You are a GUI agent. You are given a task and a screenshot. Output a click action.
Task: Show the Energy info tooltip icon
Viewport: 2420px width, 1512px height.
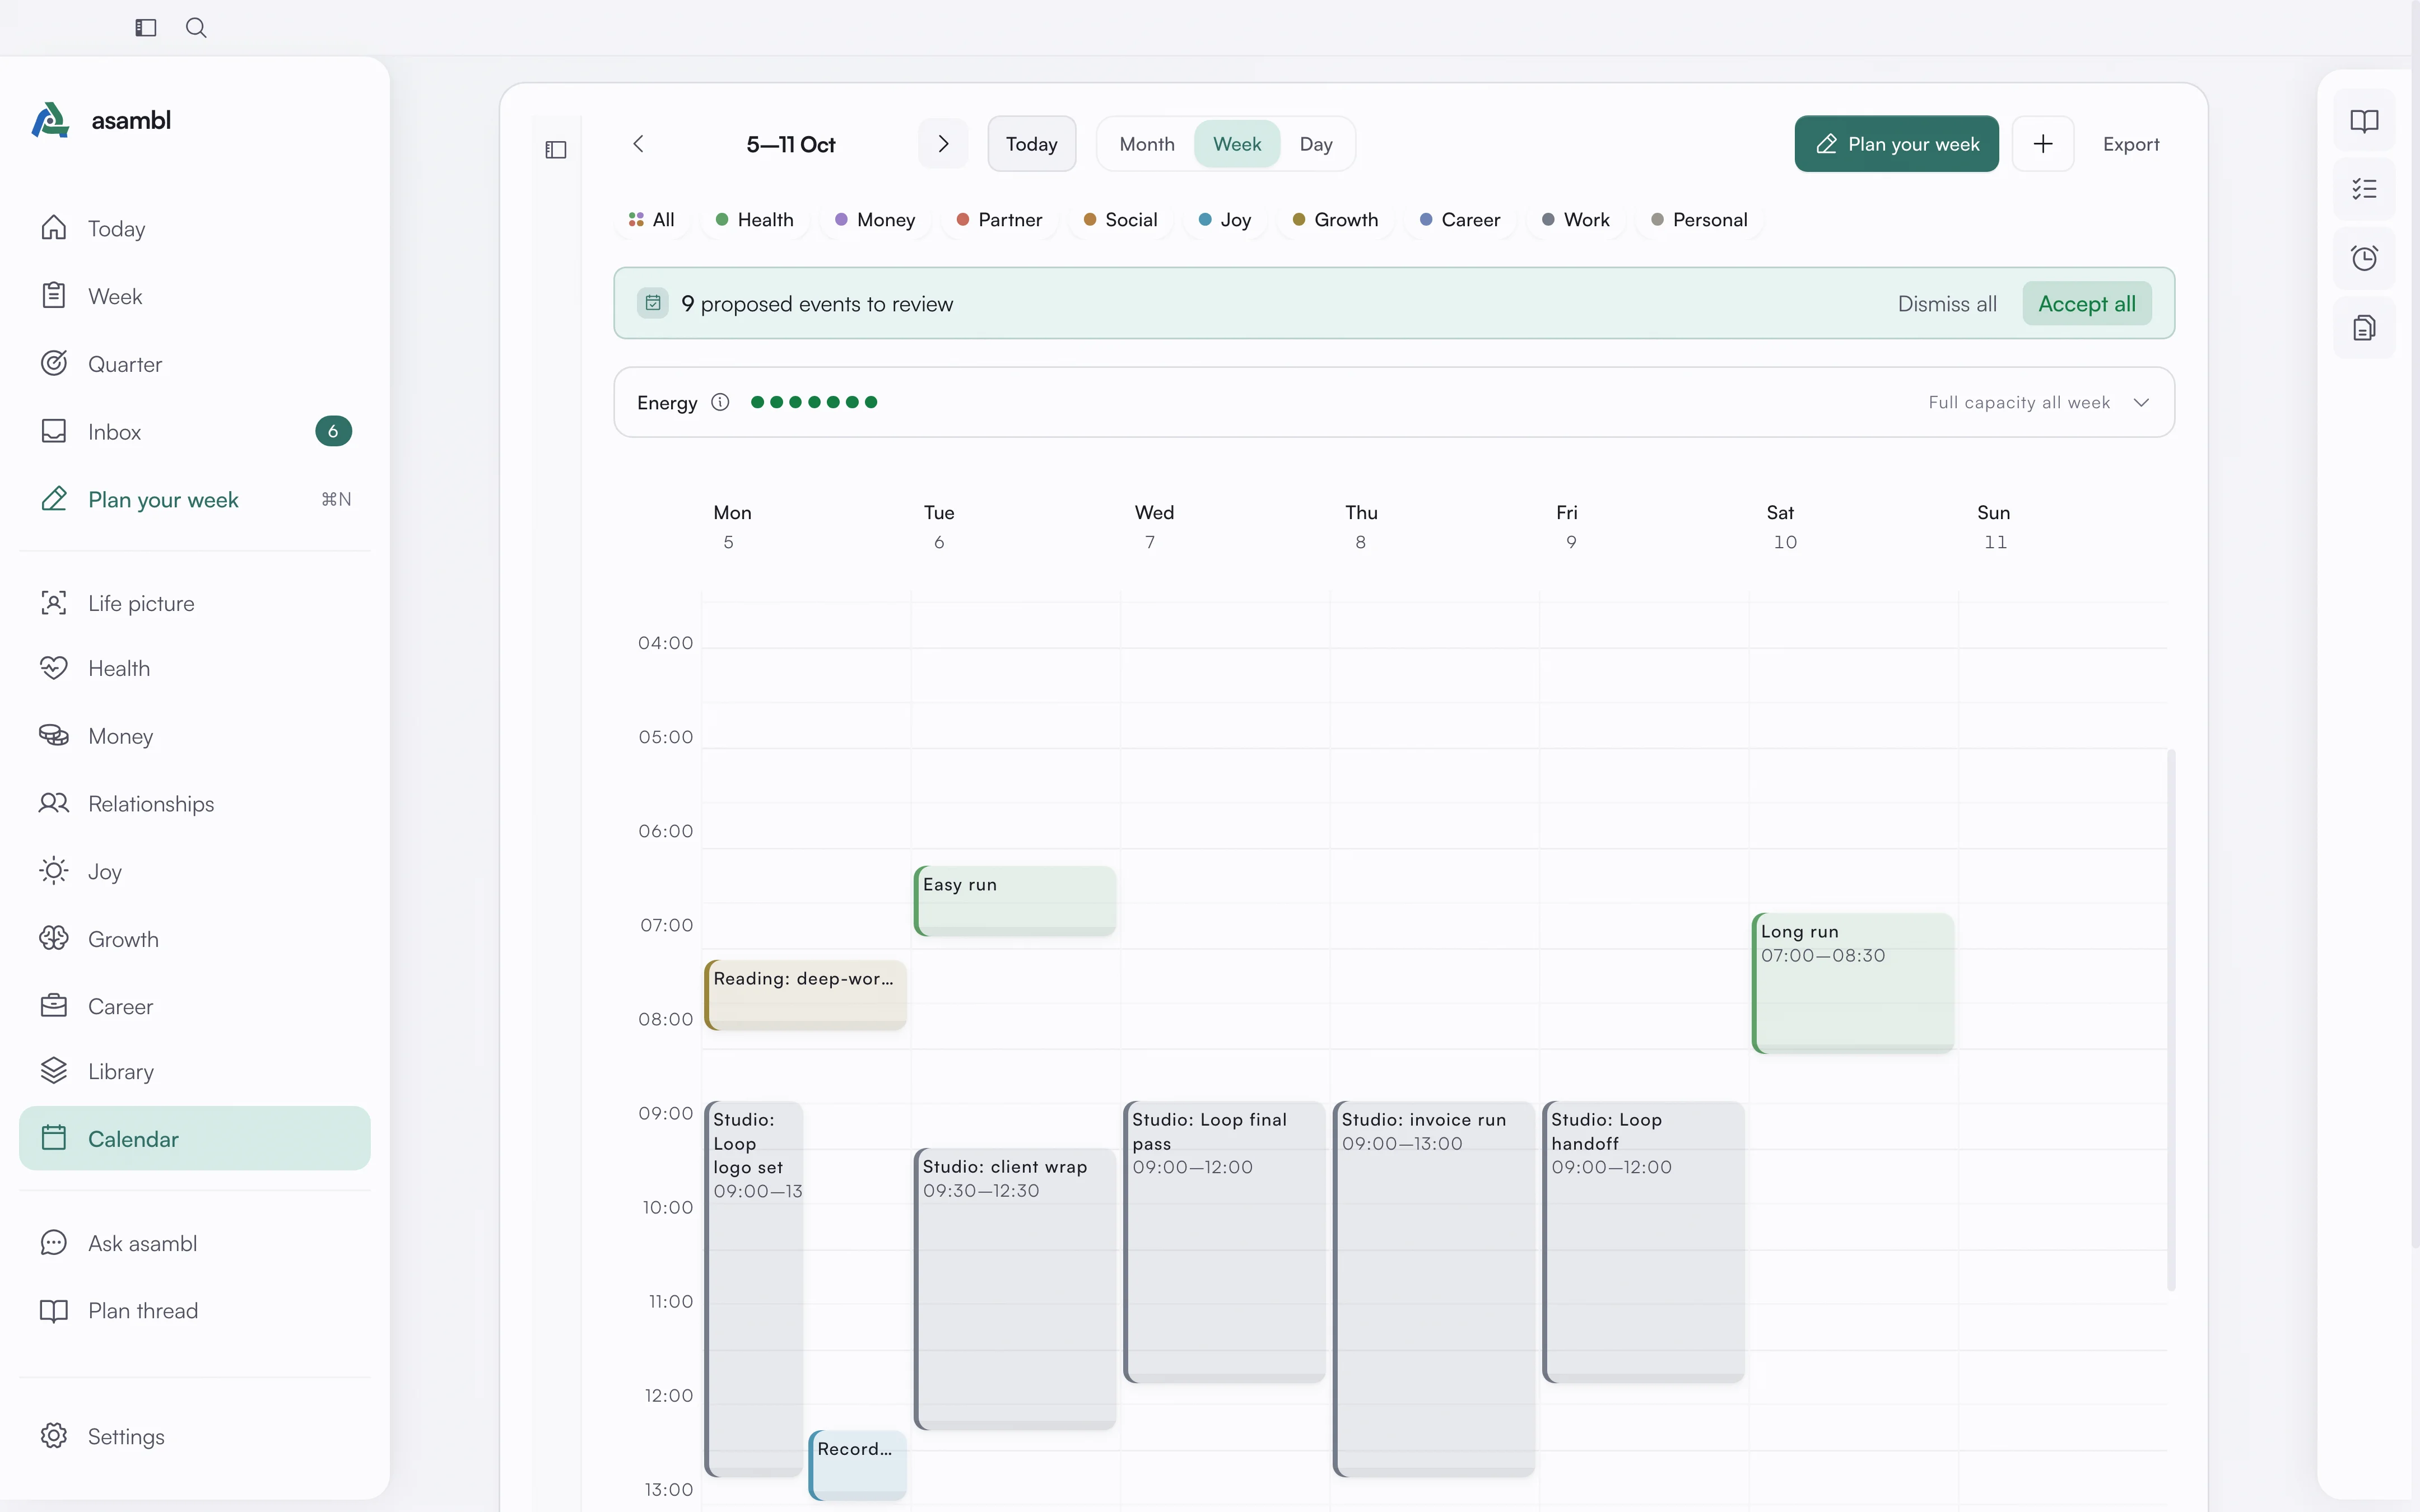(x=720, y=402)
